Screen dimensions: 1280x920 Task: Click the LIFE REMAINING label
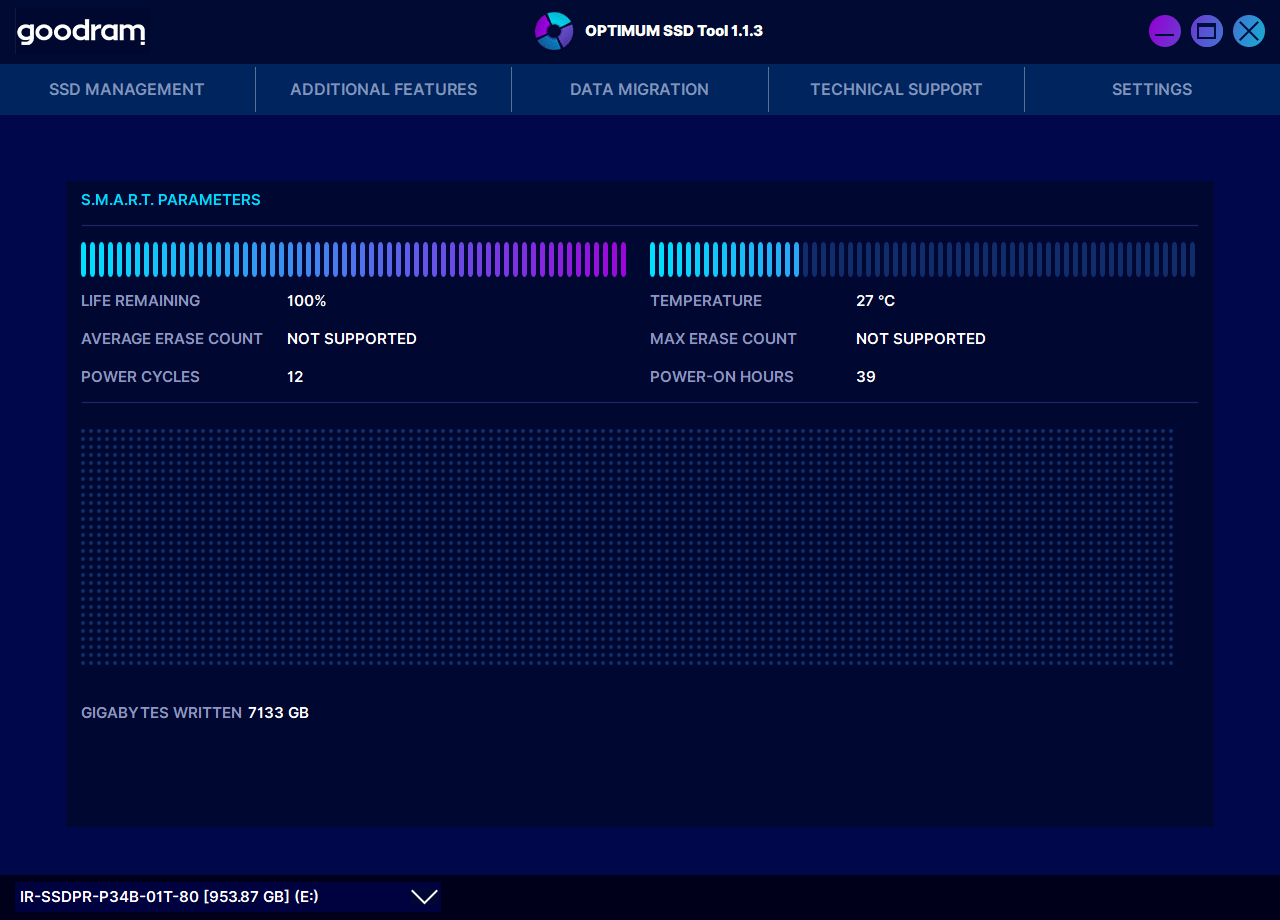141,301
